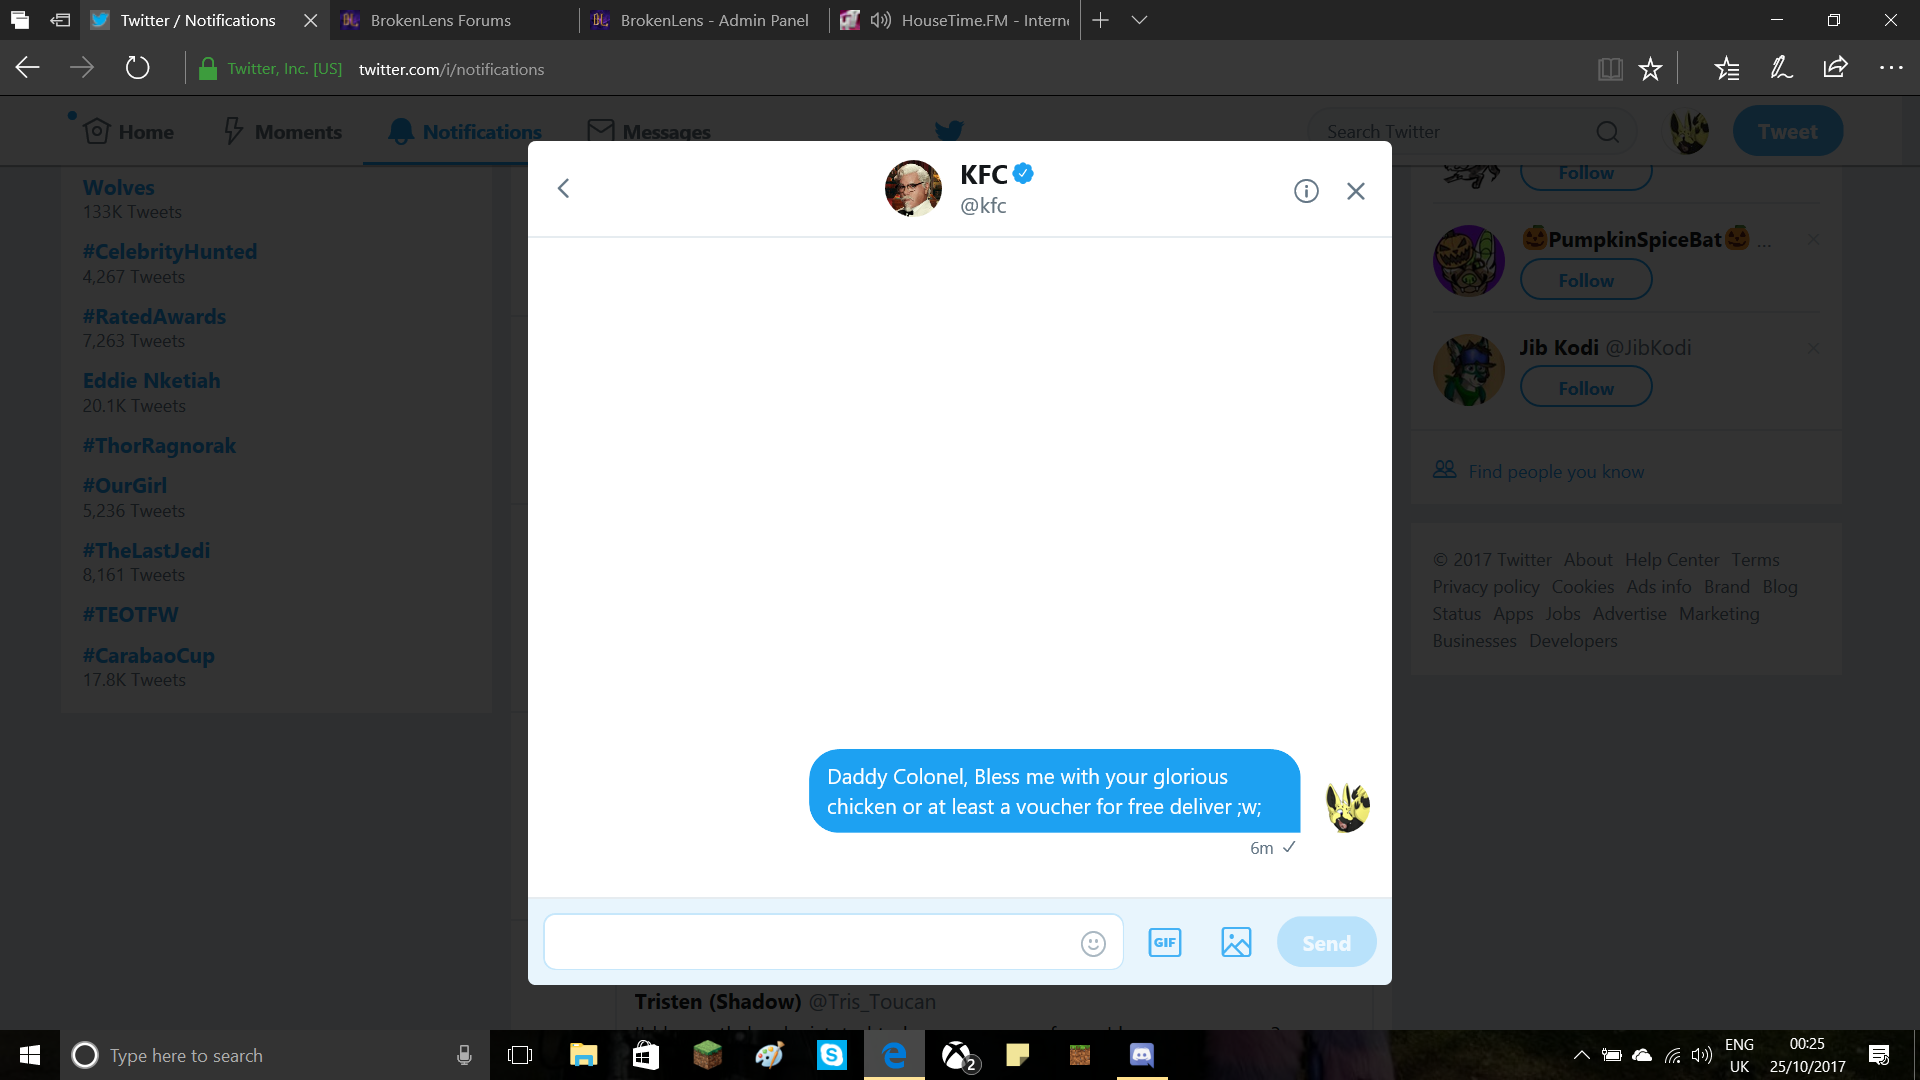This screenshot has width=1920, height=1080.
Task: Click the Twitter bird logo
Action: click(x=949, y=131)
